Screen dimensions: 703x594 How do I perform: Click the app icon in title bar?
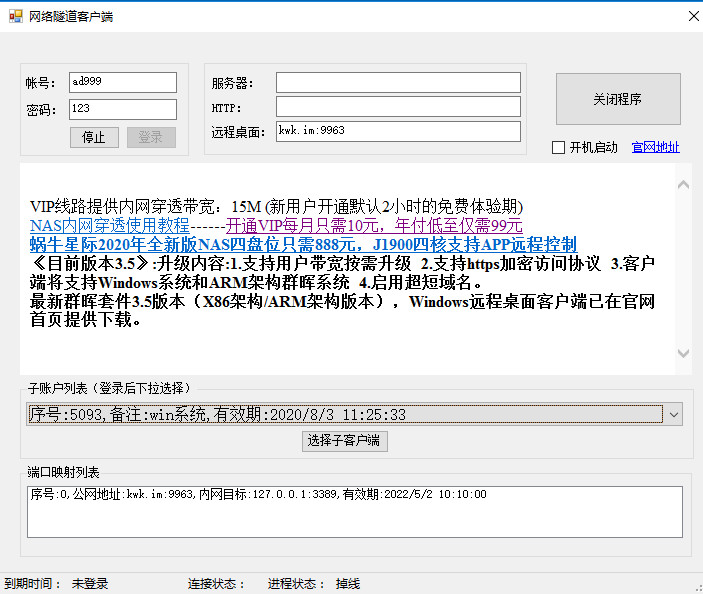[15, 16]
